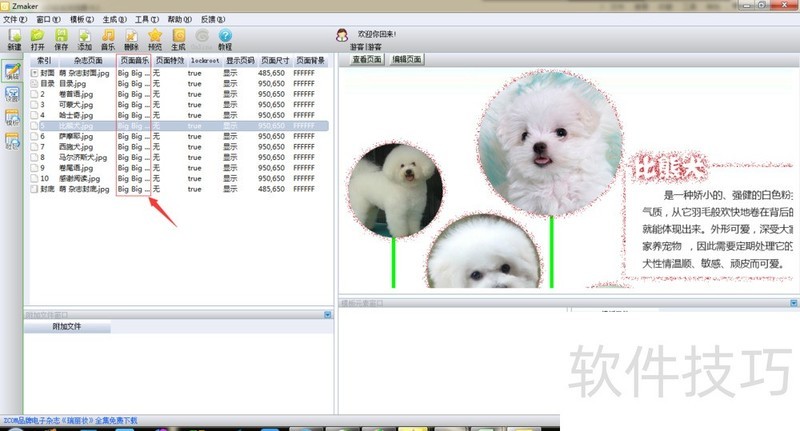Collapse the 附加文件窗口 panel with its arrow
Viewport: 800px width, 431px height.
(x=328, y=315)
